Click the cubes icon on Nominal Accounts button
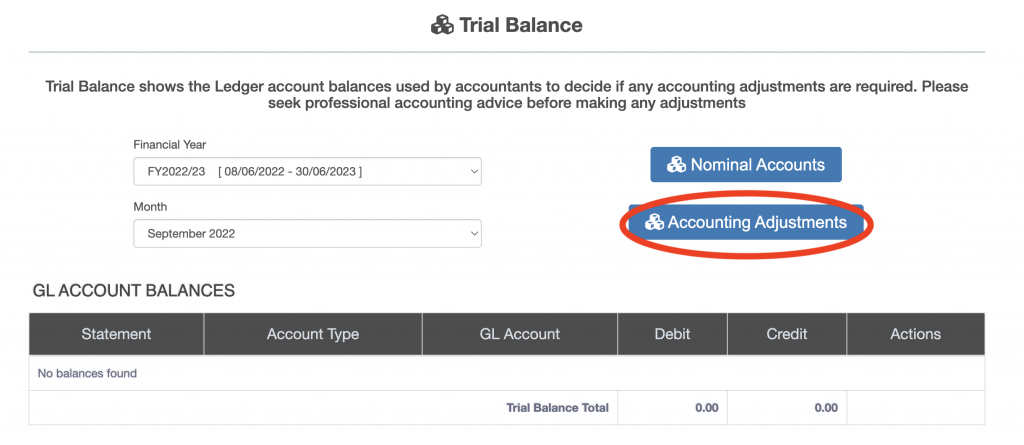The image size is (1024, 445). click(x=677, y=165)
